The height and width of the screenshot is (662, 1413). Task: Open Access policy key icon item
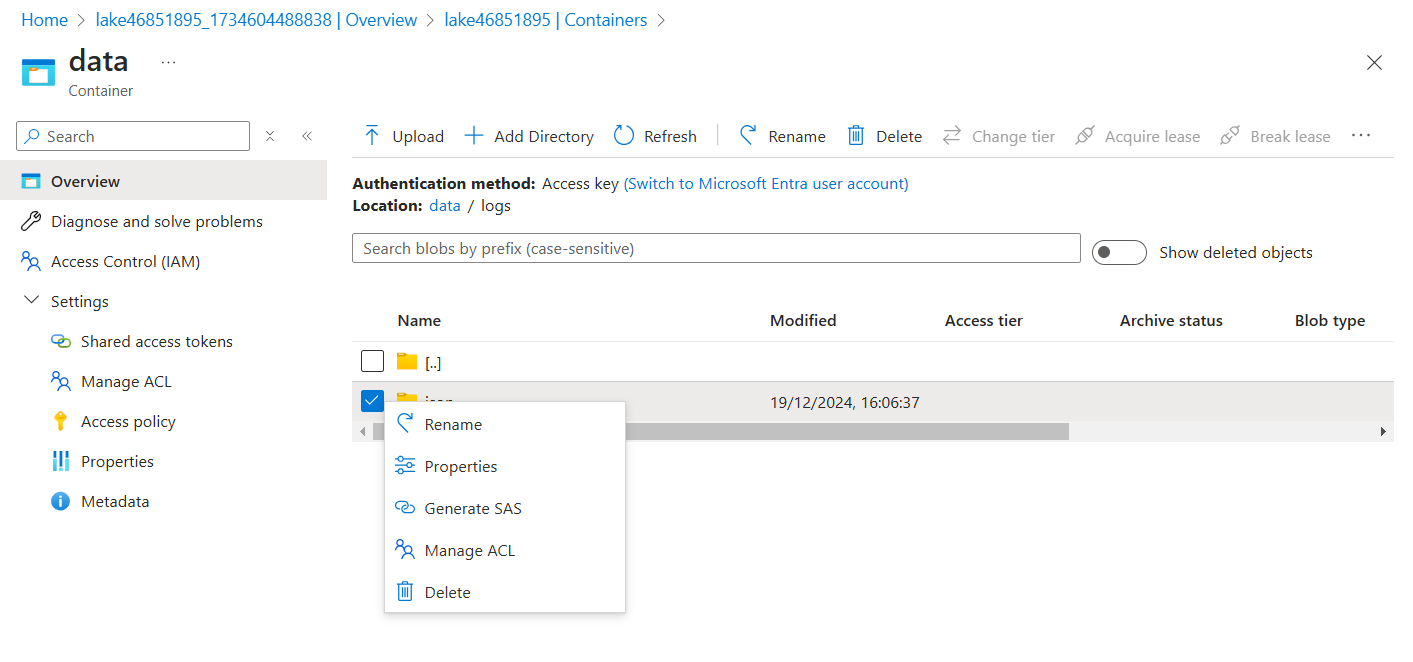61,422
